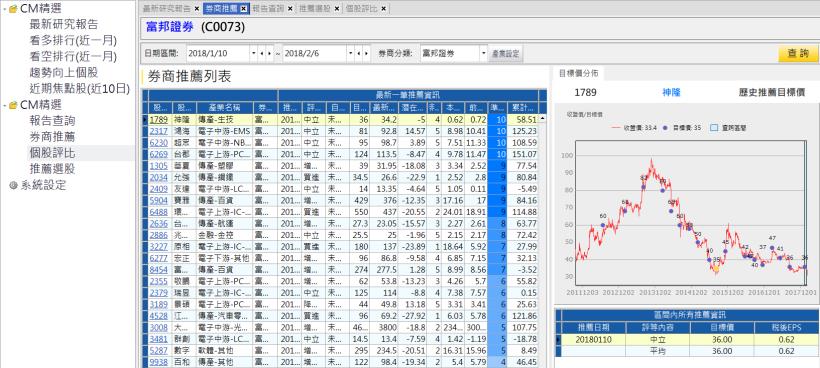Click scroll-up arrow of recommendation list
This screenshot has height=368, width=820.
click(x=542, y=119)
